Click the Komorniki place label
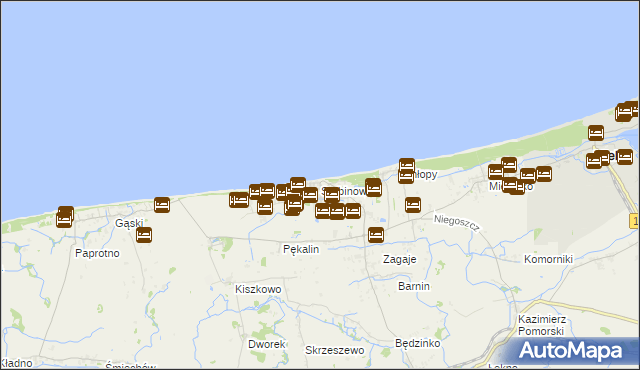Screen dimensions: 640x370 tap(548, 259)
